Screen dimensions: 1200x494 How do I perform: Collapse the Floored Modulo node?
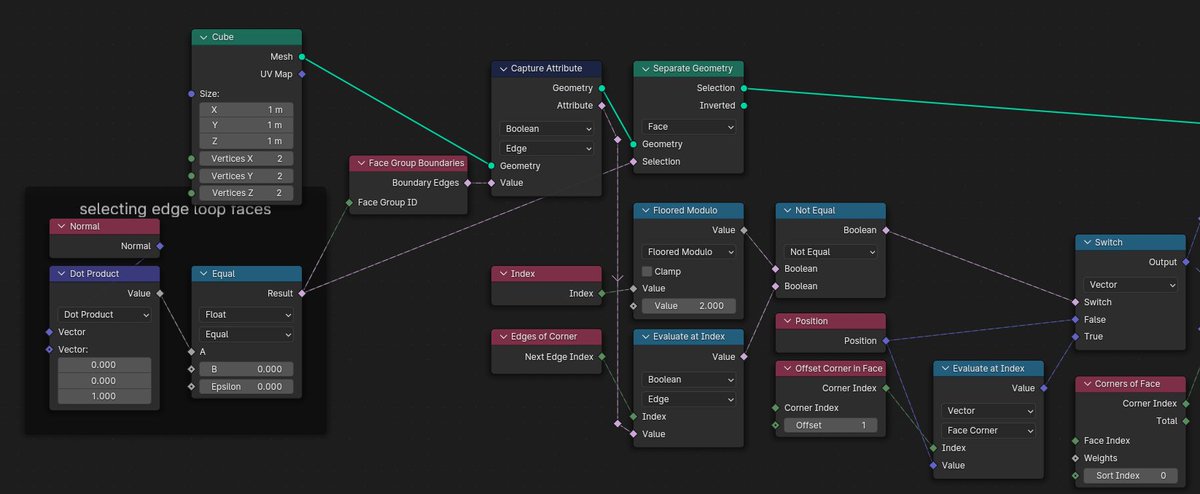point(644,211)
